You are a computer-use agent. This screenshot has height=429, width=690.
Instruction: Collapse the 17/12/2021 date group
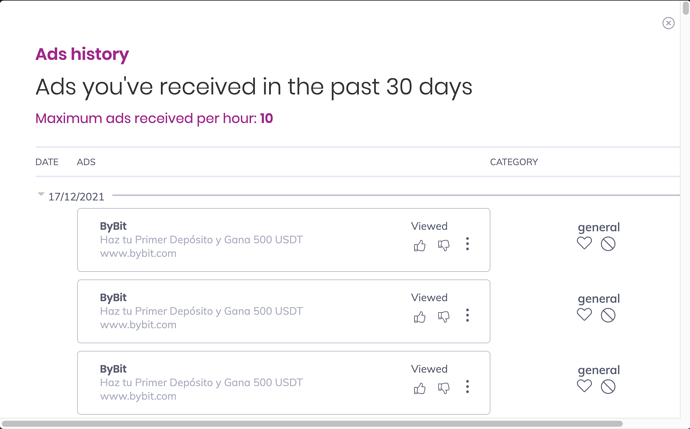click(41, 195)
